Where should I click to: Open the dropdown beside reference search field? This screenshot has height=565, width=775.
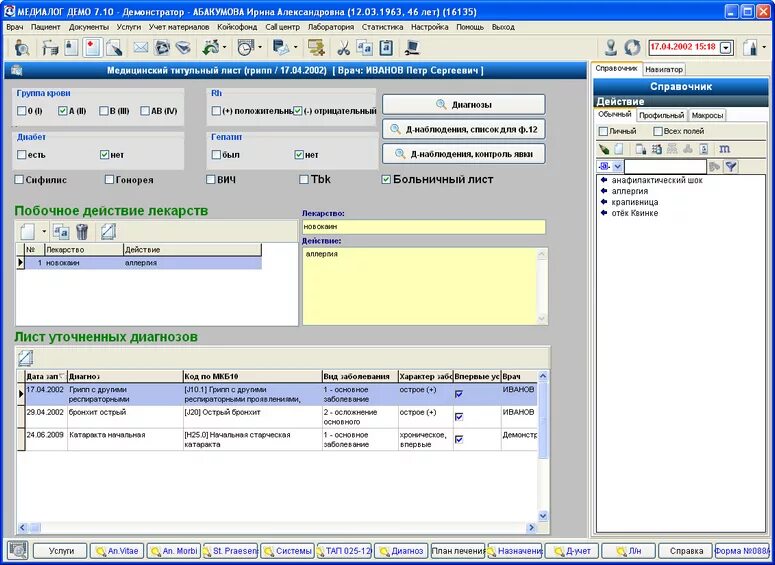coord(618,167)
